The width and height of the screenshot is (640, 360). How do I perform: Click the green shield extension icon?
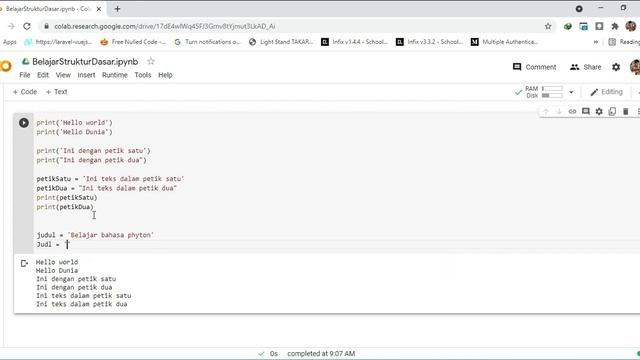click(568, 26)
